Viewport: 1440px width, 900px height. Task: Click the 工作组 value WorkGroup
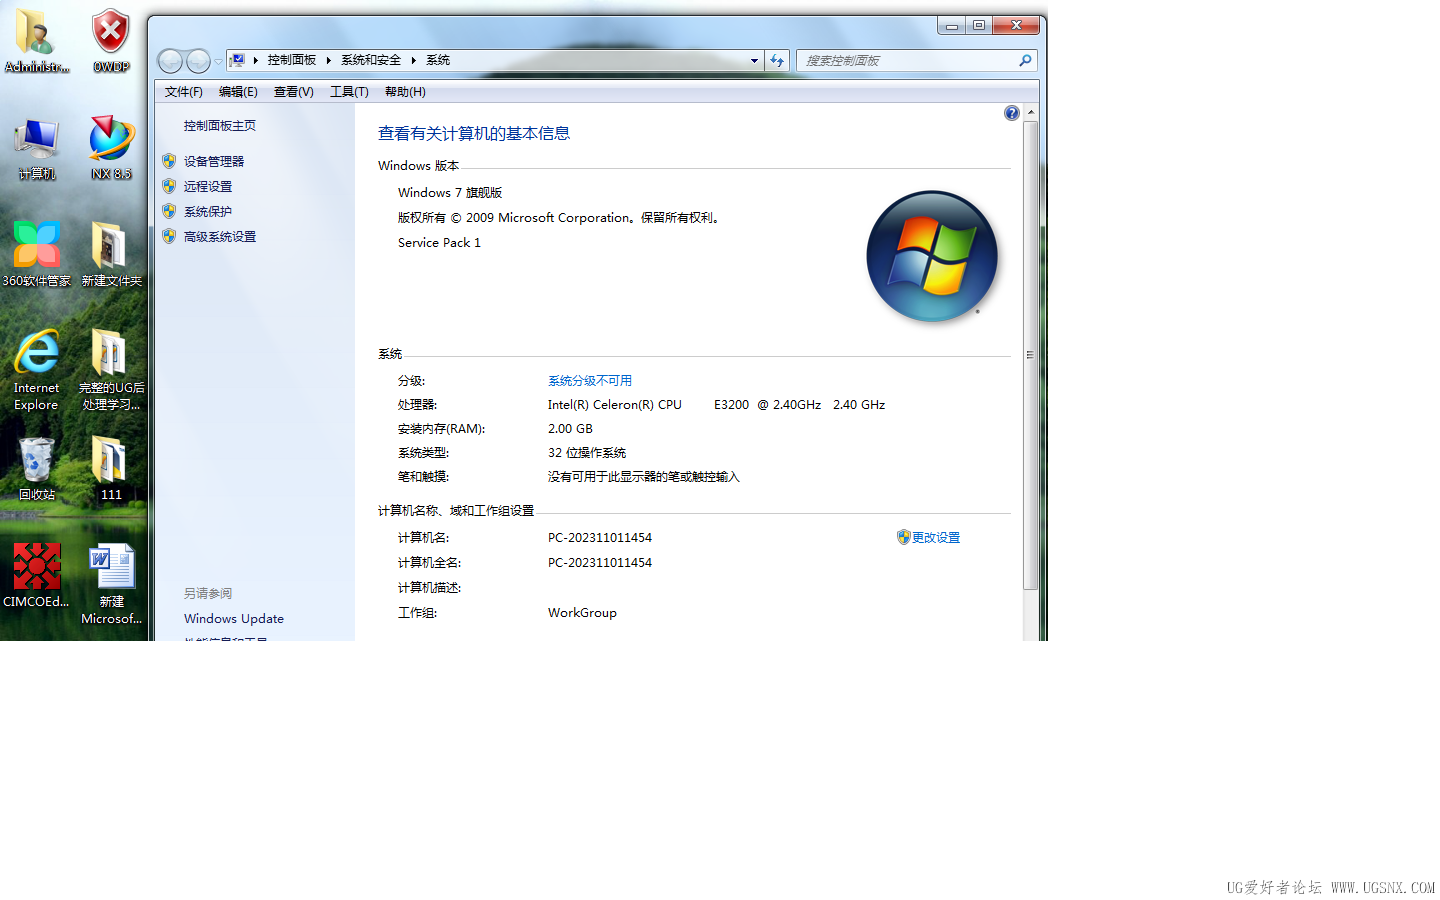click(582, 613)
